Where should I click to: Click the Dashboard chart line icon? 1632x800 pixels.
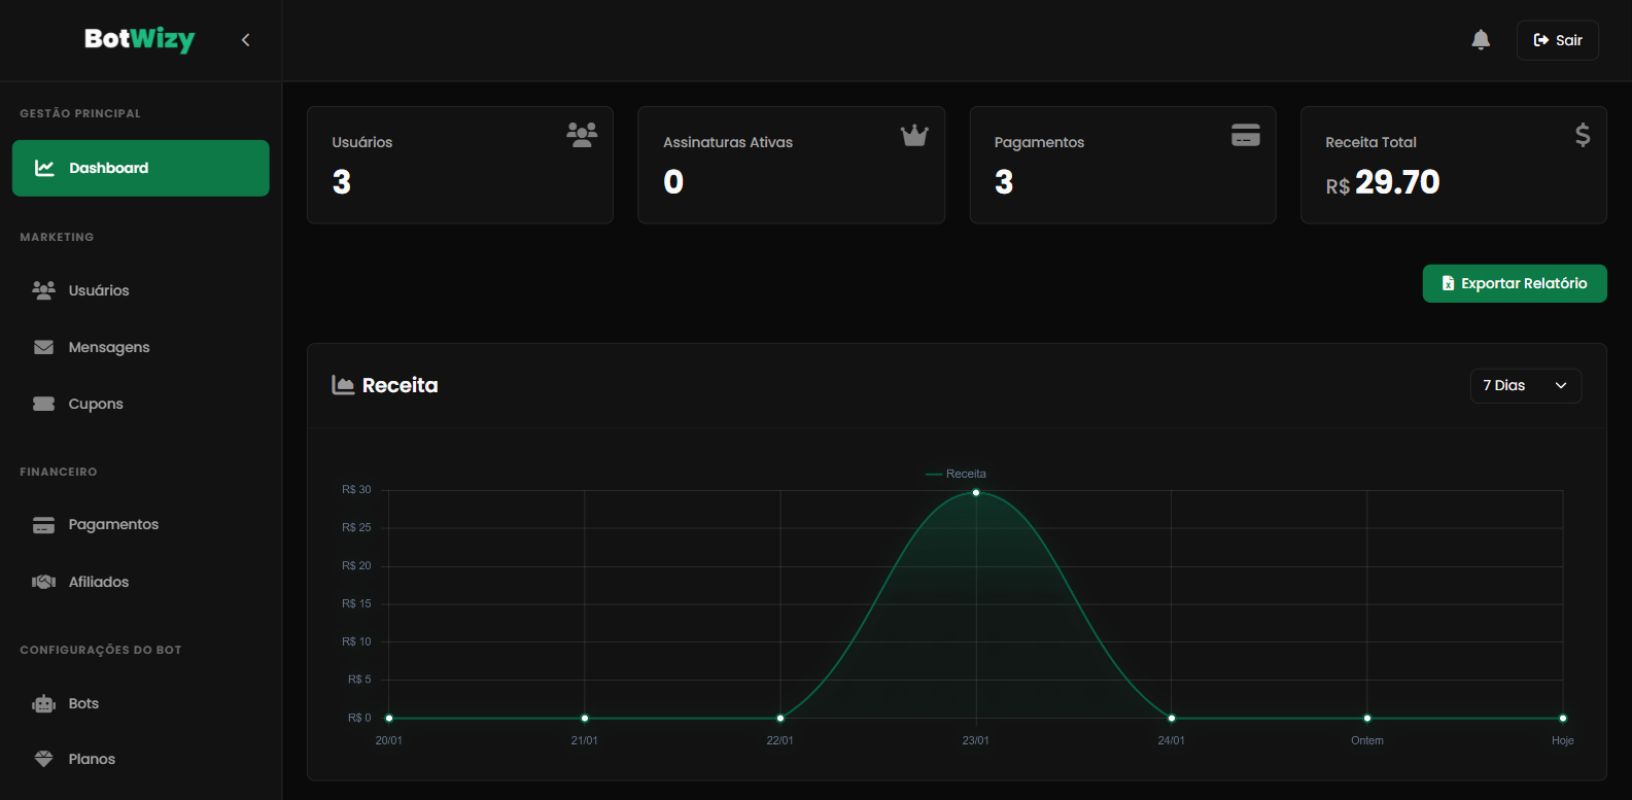click(44, 168)
